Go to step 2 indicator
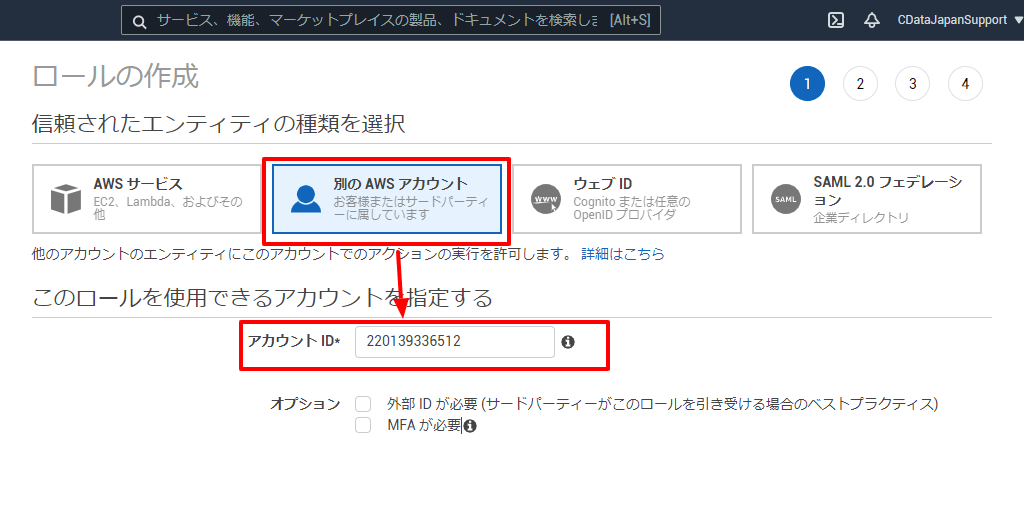1024x528 pixels. click(x=860, y=84)
